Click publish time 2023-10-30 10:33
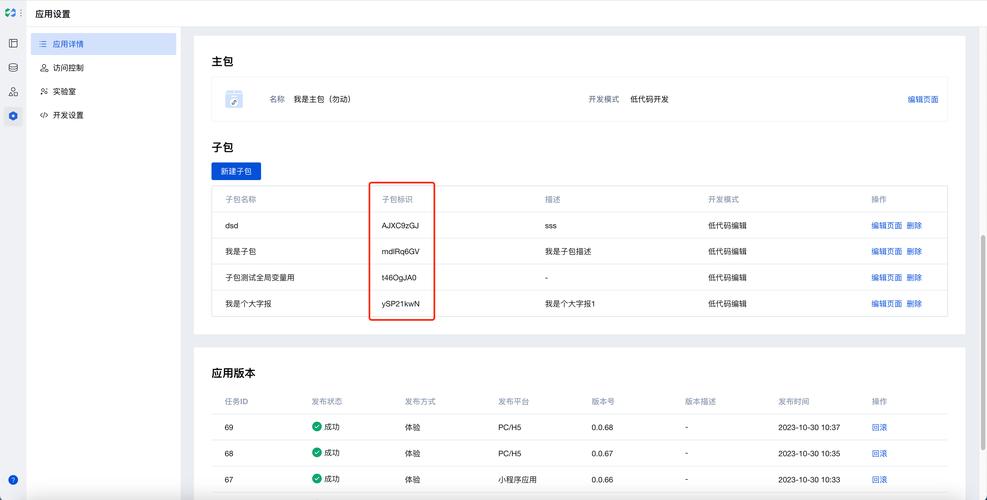 click(809, 480)
